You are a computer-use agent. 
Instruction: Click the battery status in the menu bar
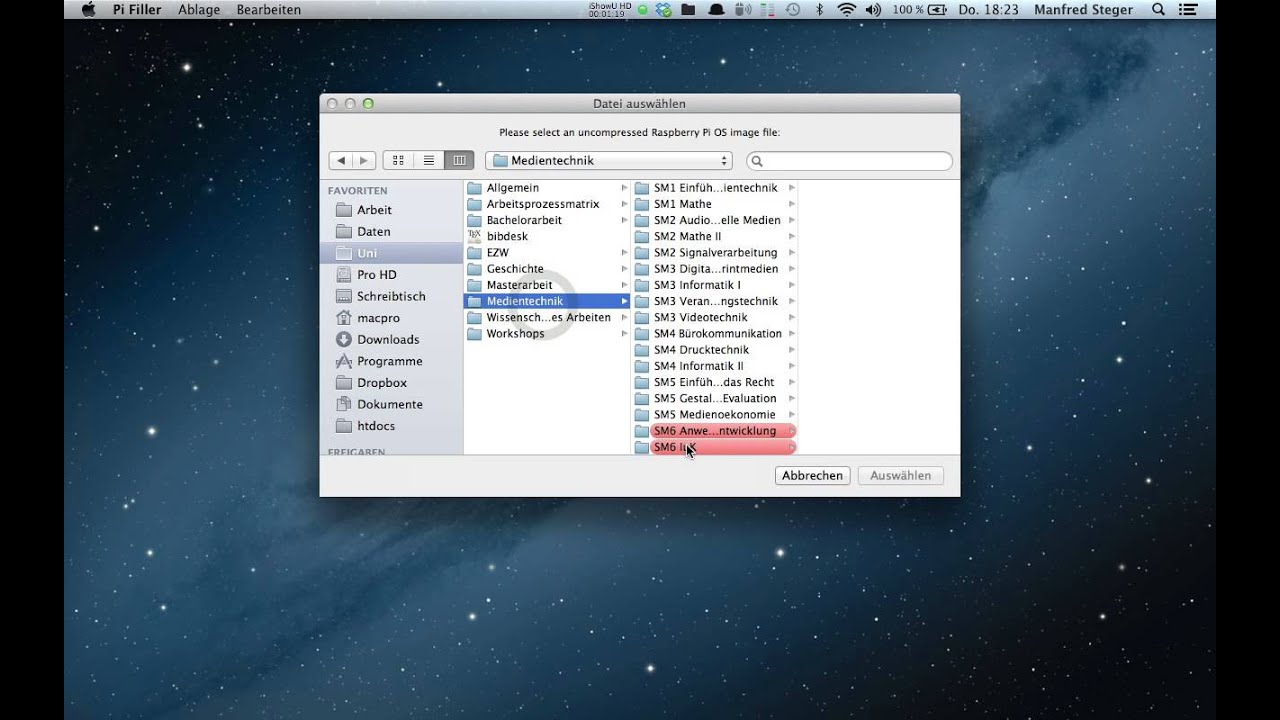[x=920, y=9]
